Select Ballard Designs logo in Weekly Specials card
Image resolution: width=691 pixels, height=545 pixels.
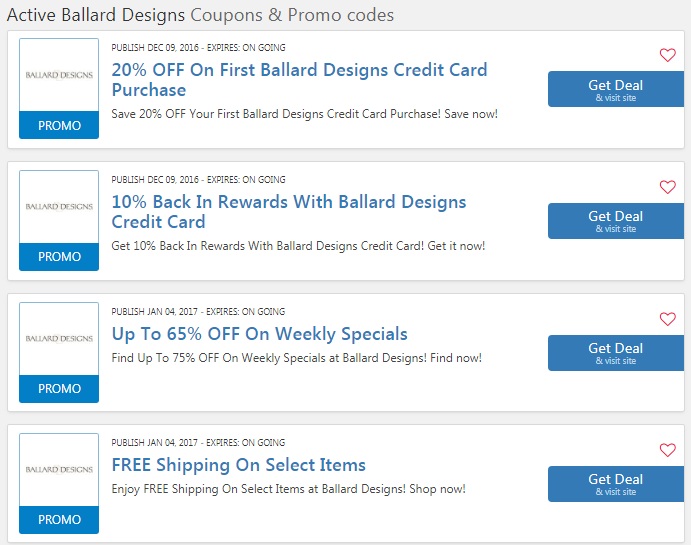tap(59, 338)
